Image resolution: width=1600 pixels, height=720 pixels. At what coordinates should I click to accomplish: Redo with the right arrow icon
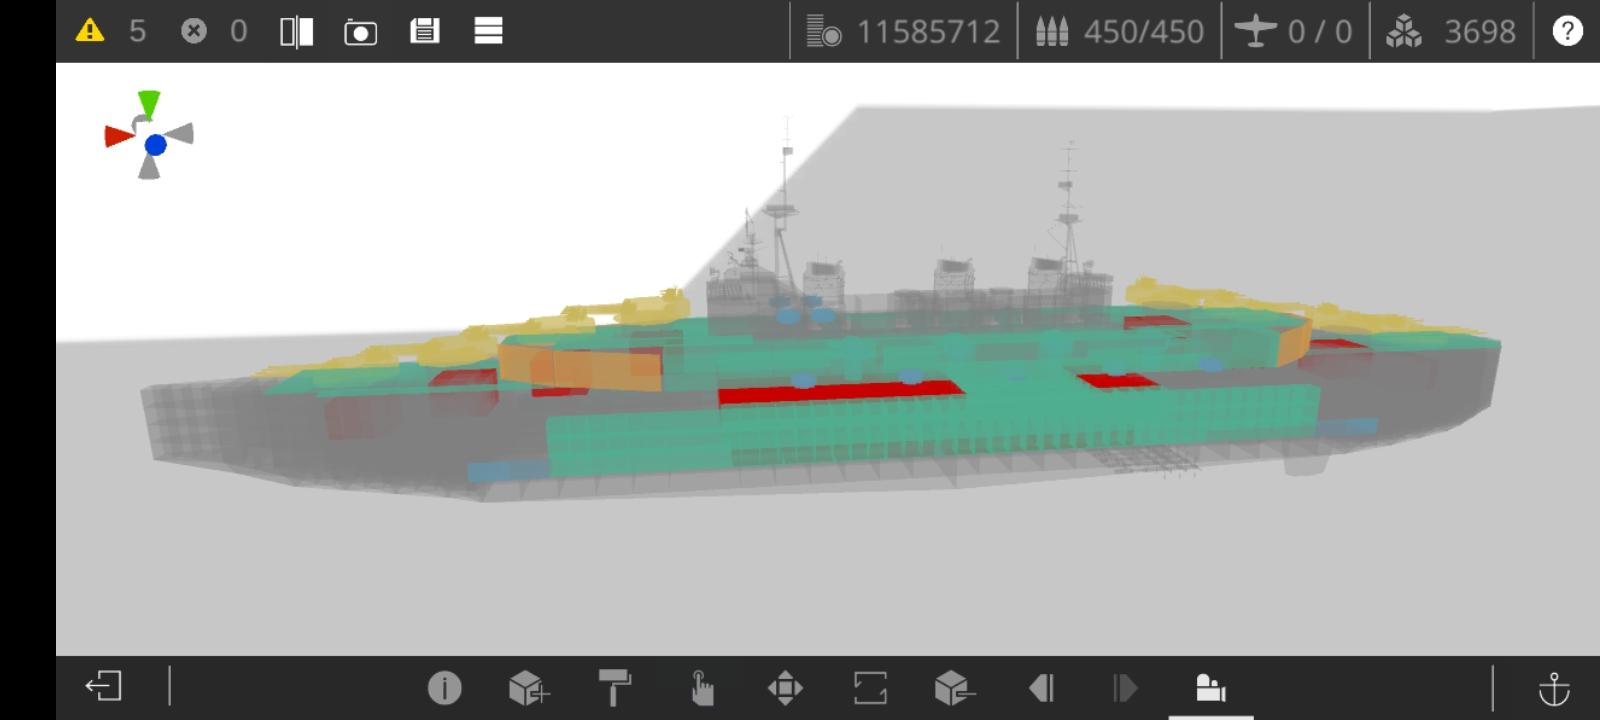(x=1125, y=688)
